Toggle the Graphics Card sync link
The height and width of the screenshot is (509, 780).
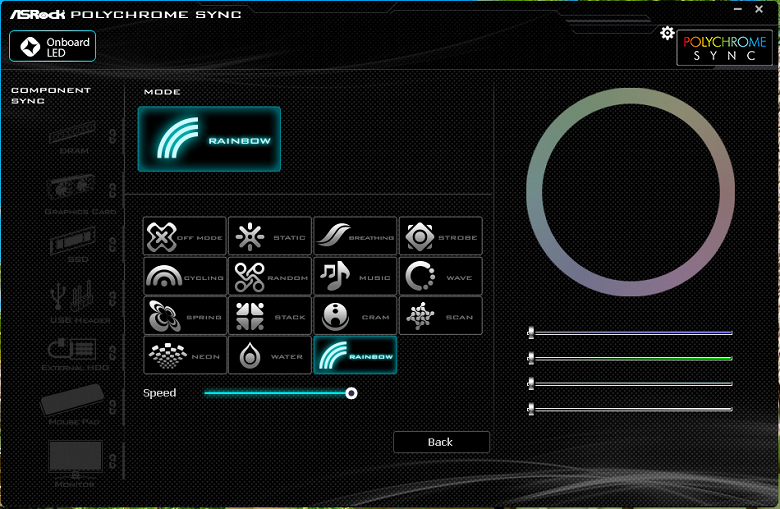pos(112,190)
